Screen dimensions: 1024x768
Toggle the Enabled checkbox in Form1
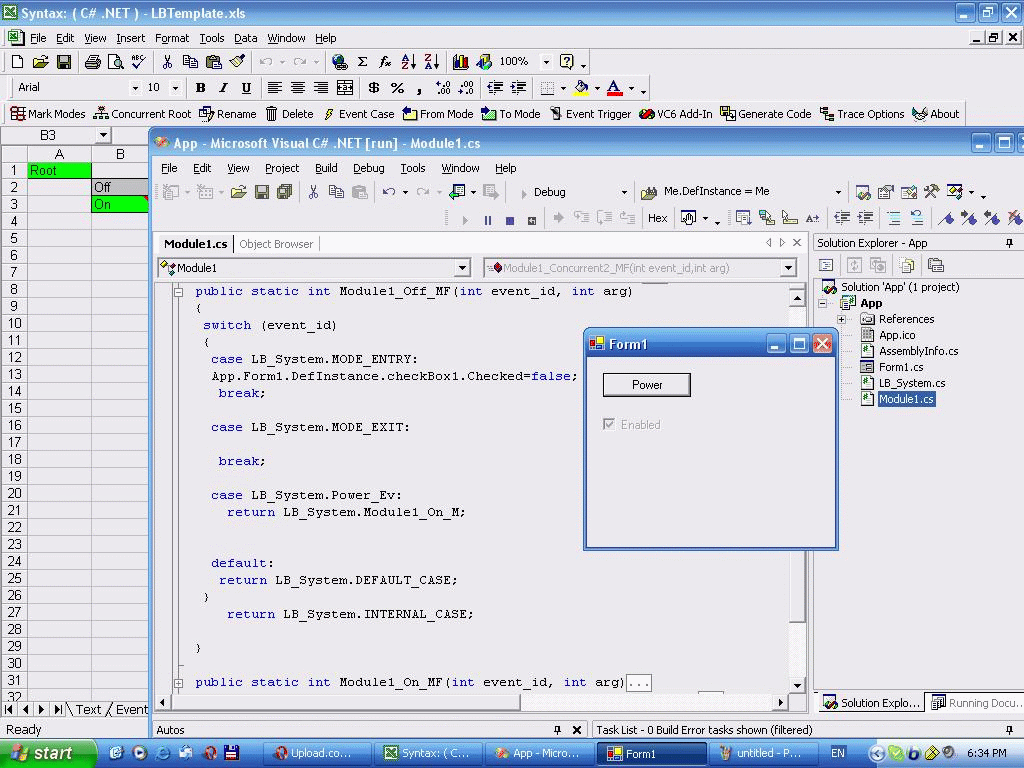[x=609, y=424]
